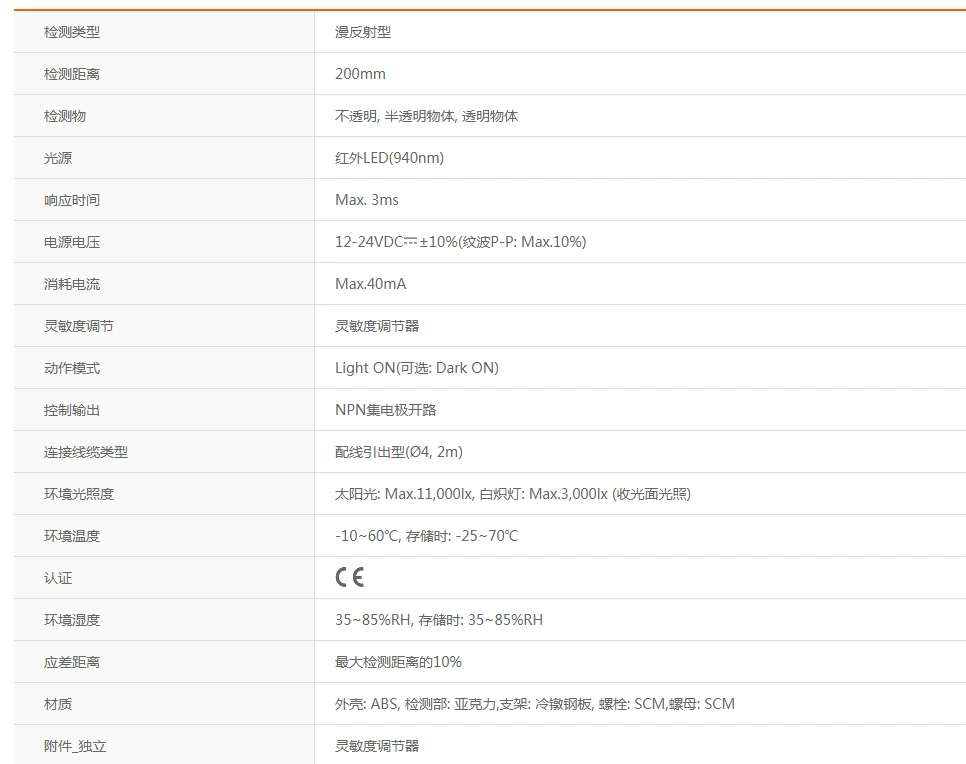Select '灵敏度调节器' in the 附件_独立 row

click(x=377, y=746)
